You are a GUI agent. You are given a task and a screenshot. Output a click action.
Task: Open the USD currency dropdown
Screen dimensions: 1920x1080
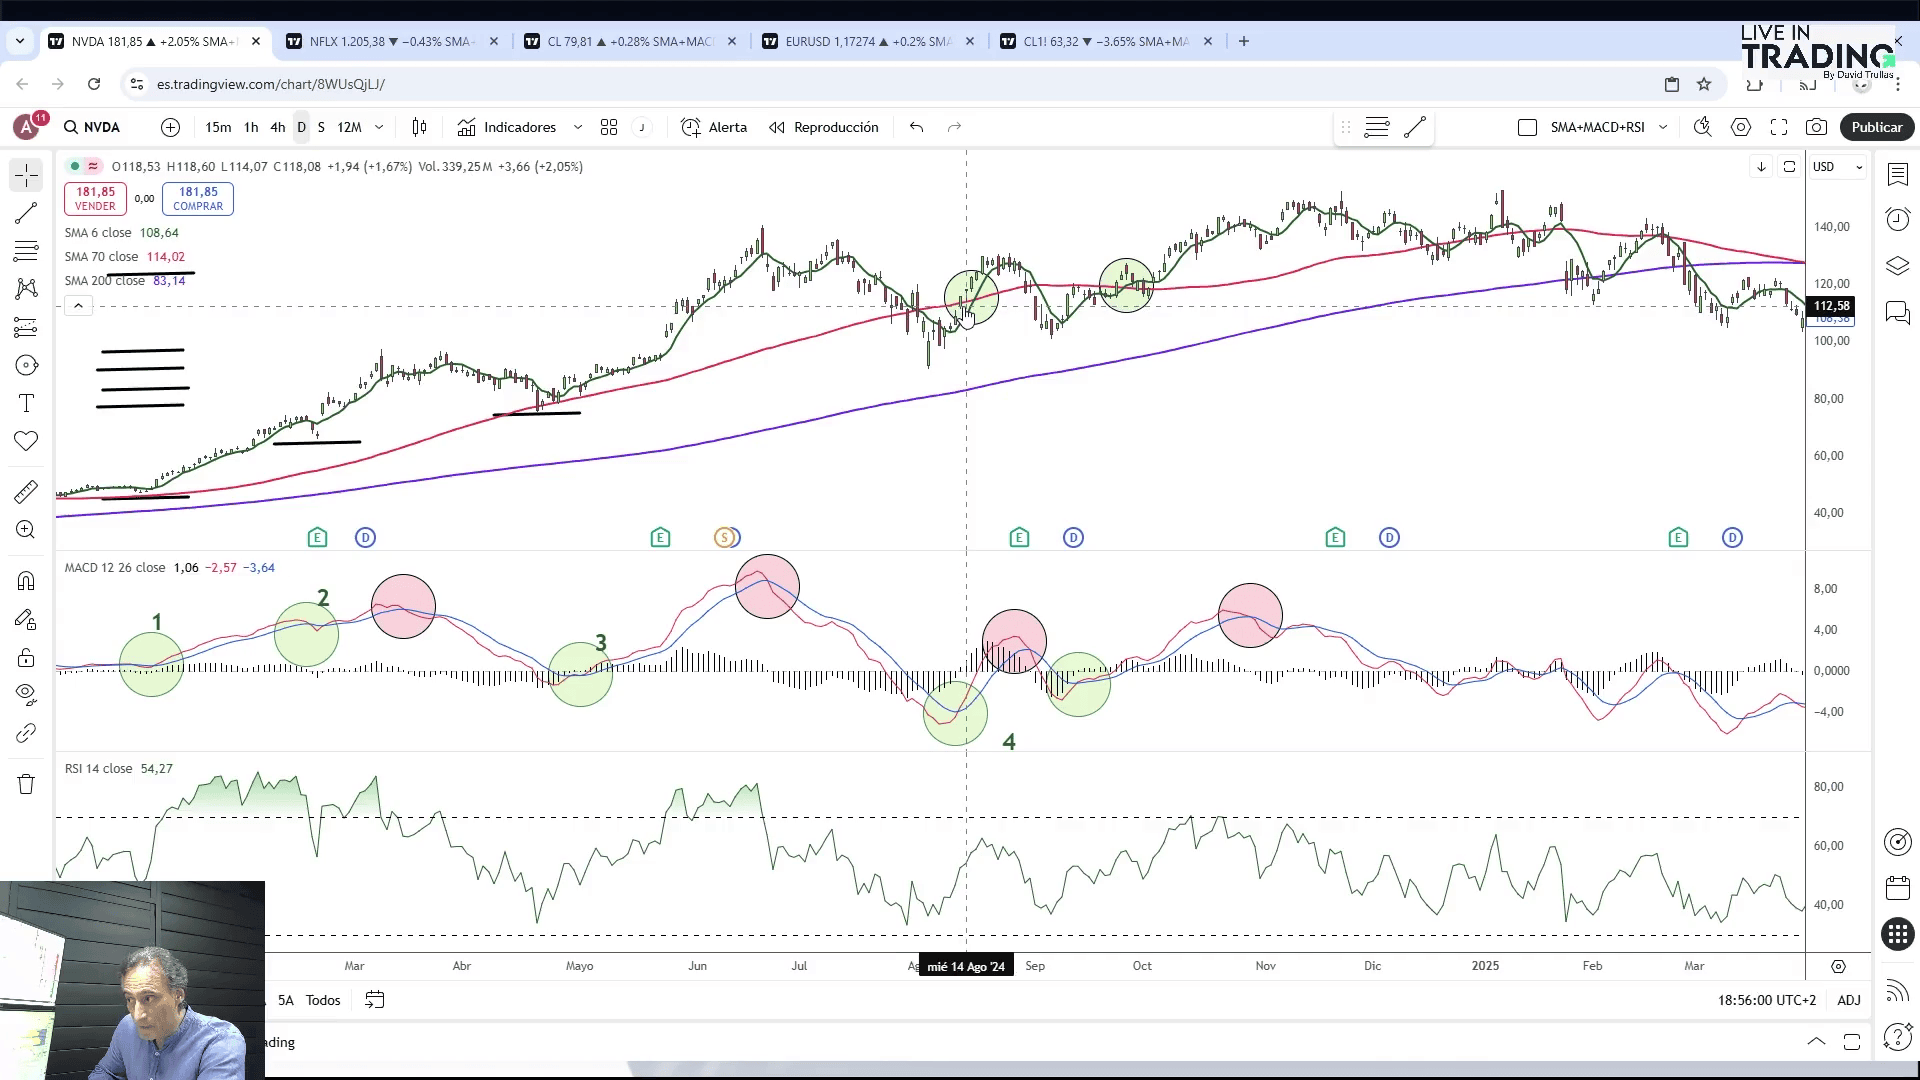point(1838,167)
